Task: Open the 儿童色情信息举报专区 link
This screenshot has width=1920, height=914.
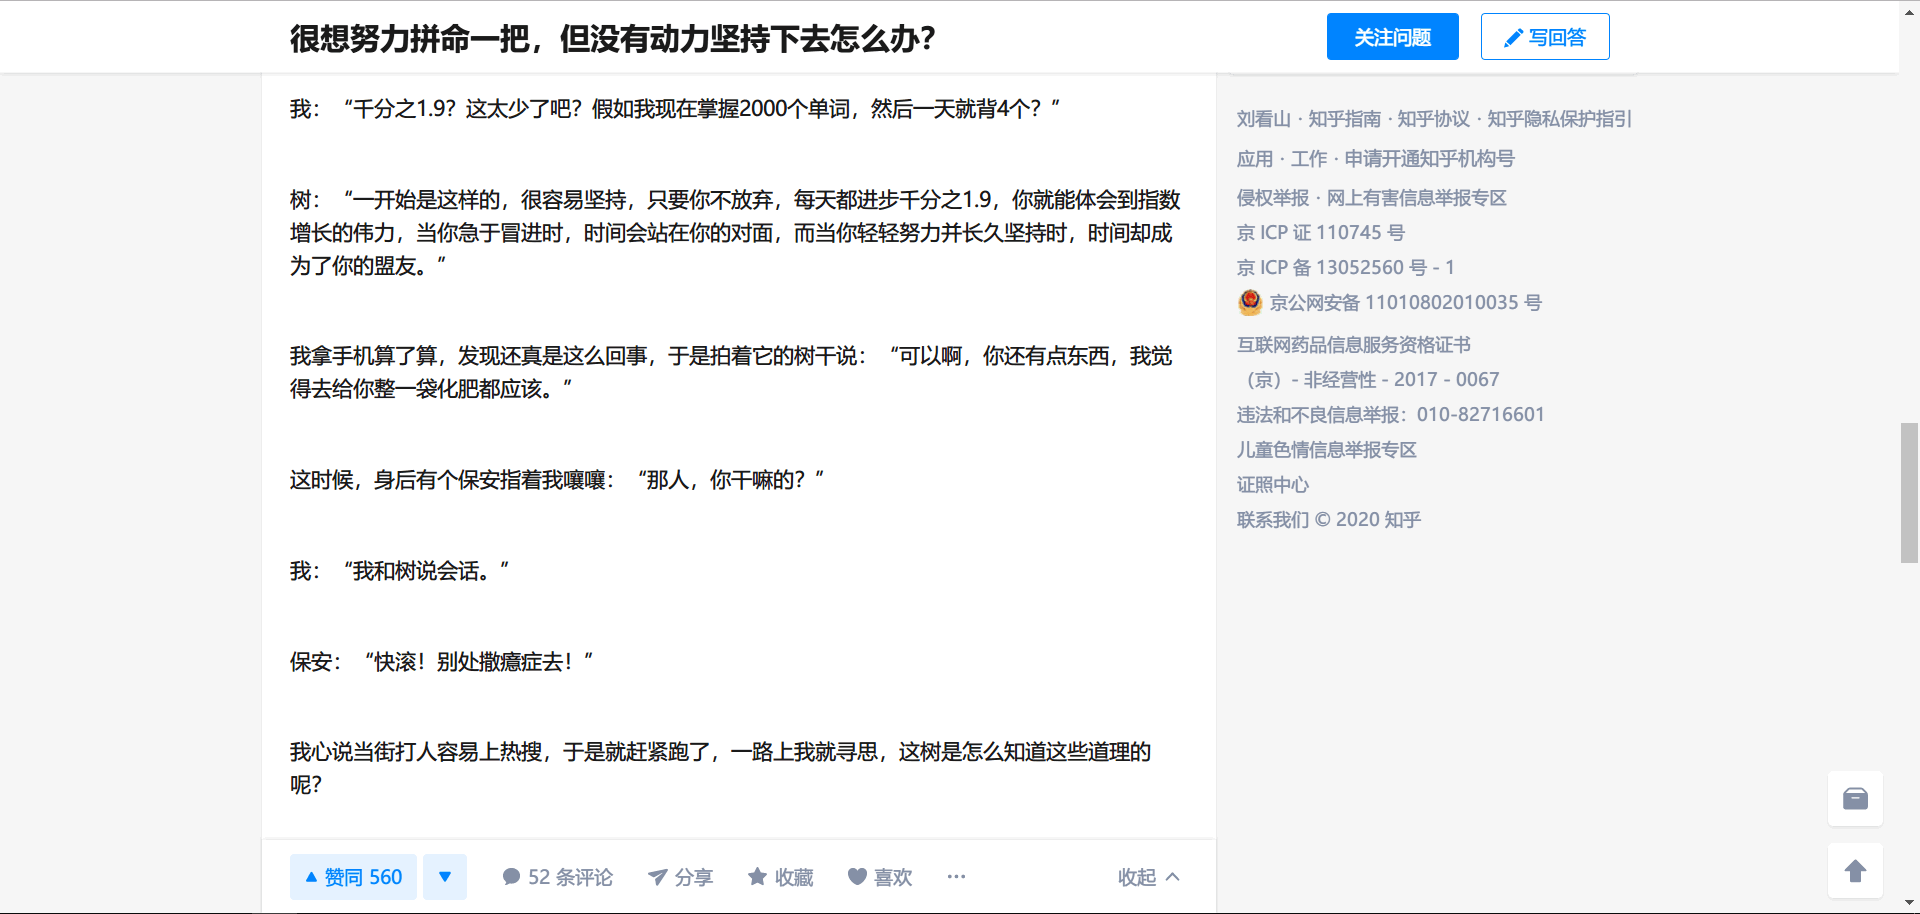Action: coord(1326,450)
